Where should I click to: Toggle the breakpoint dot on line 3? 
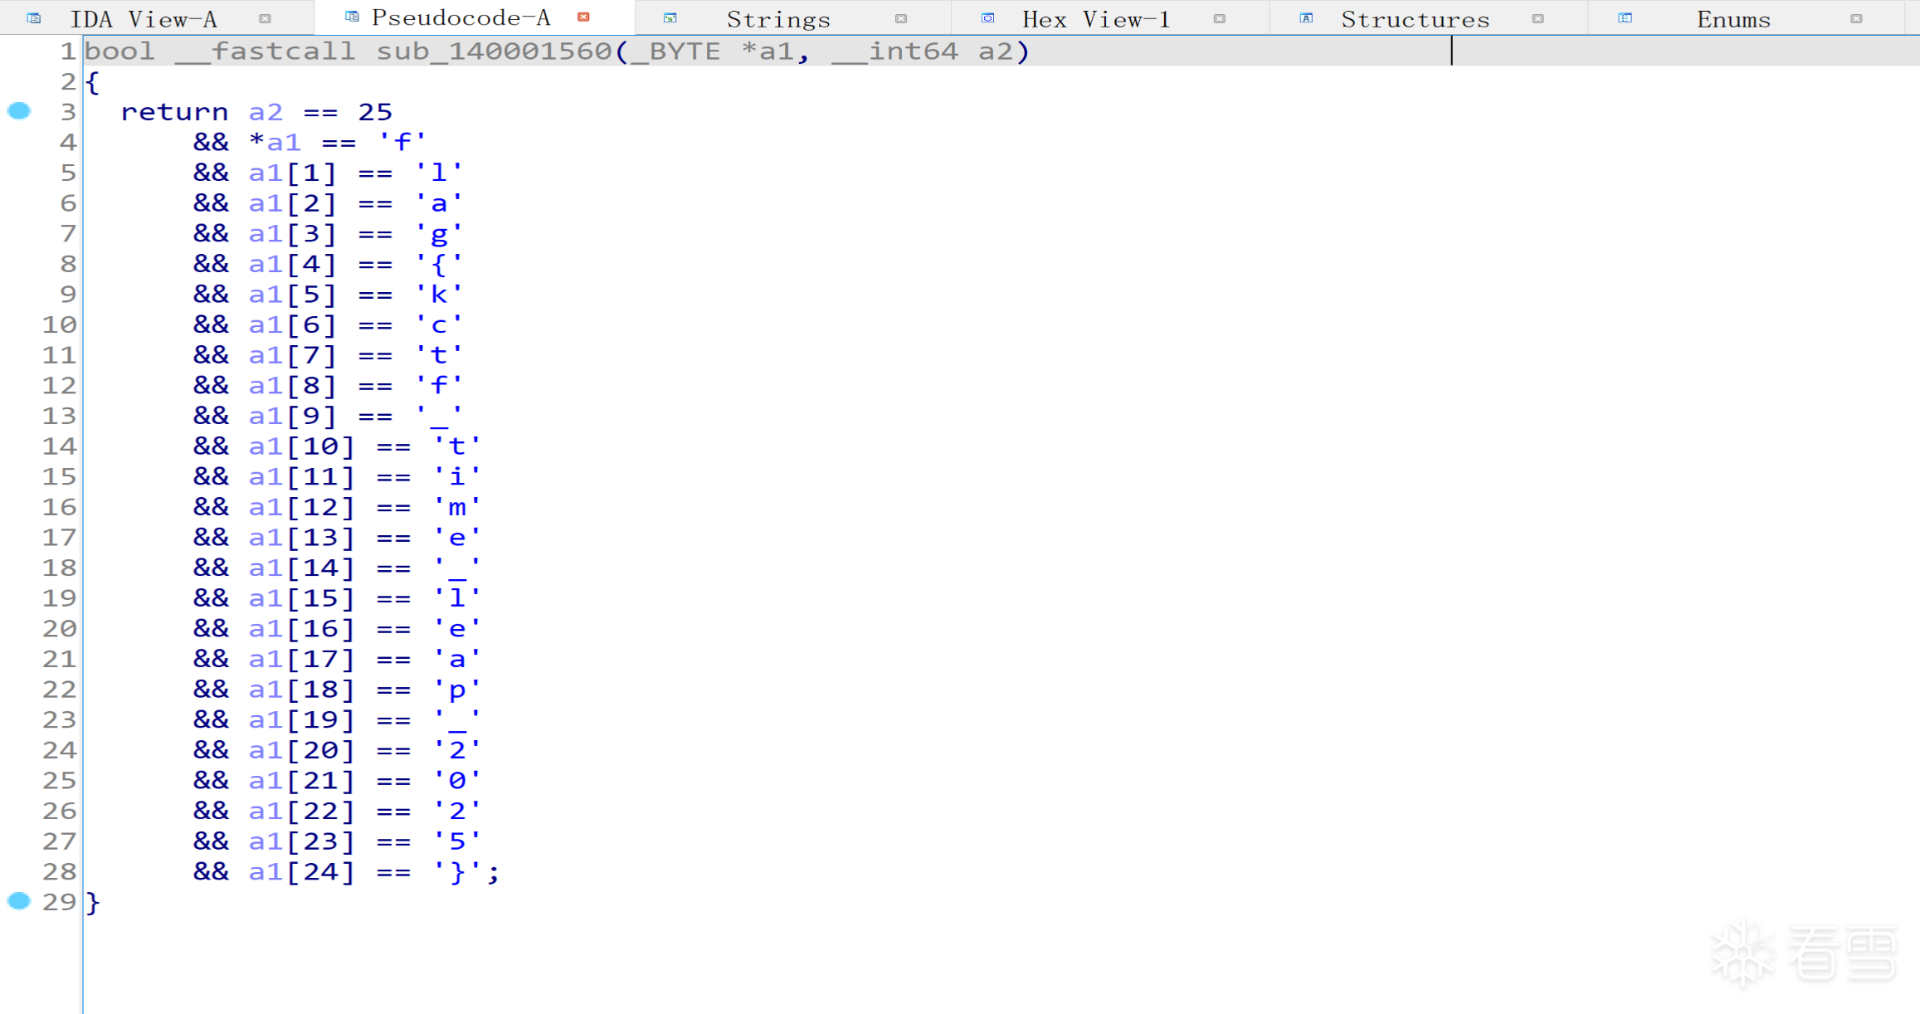[x=19, y=111]
